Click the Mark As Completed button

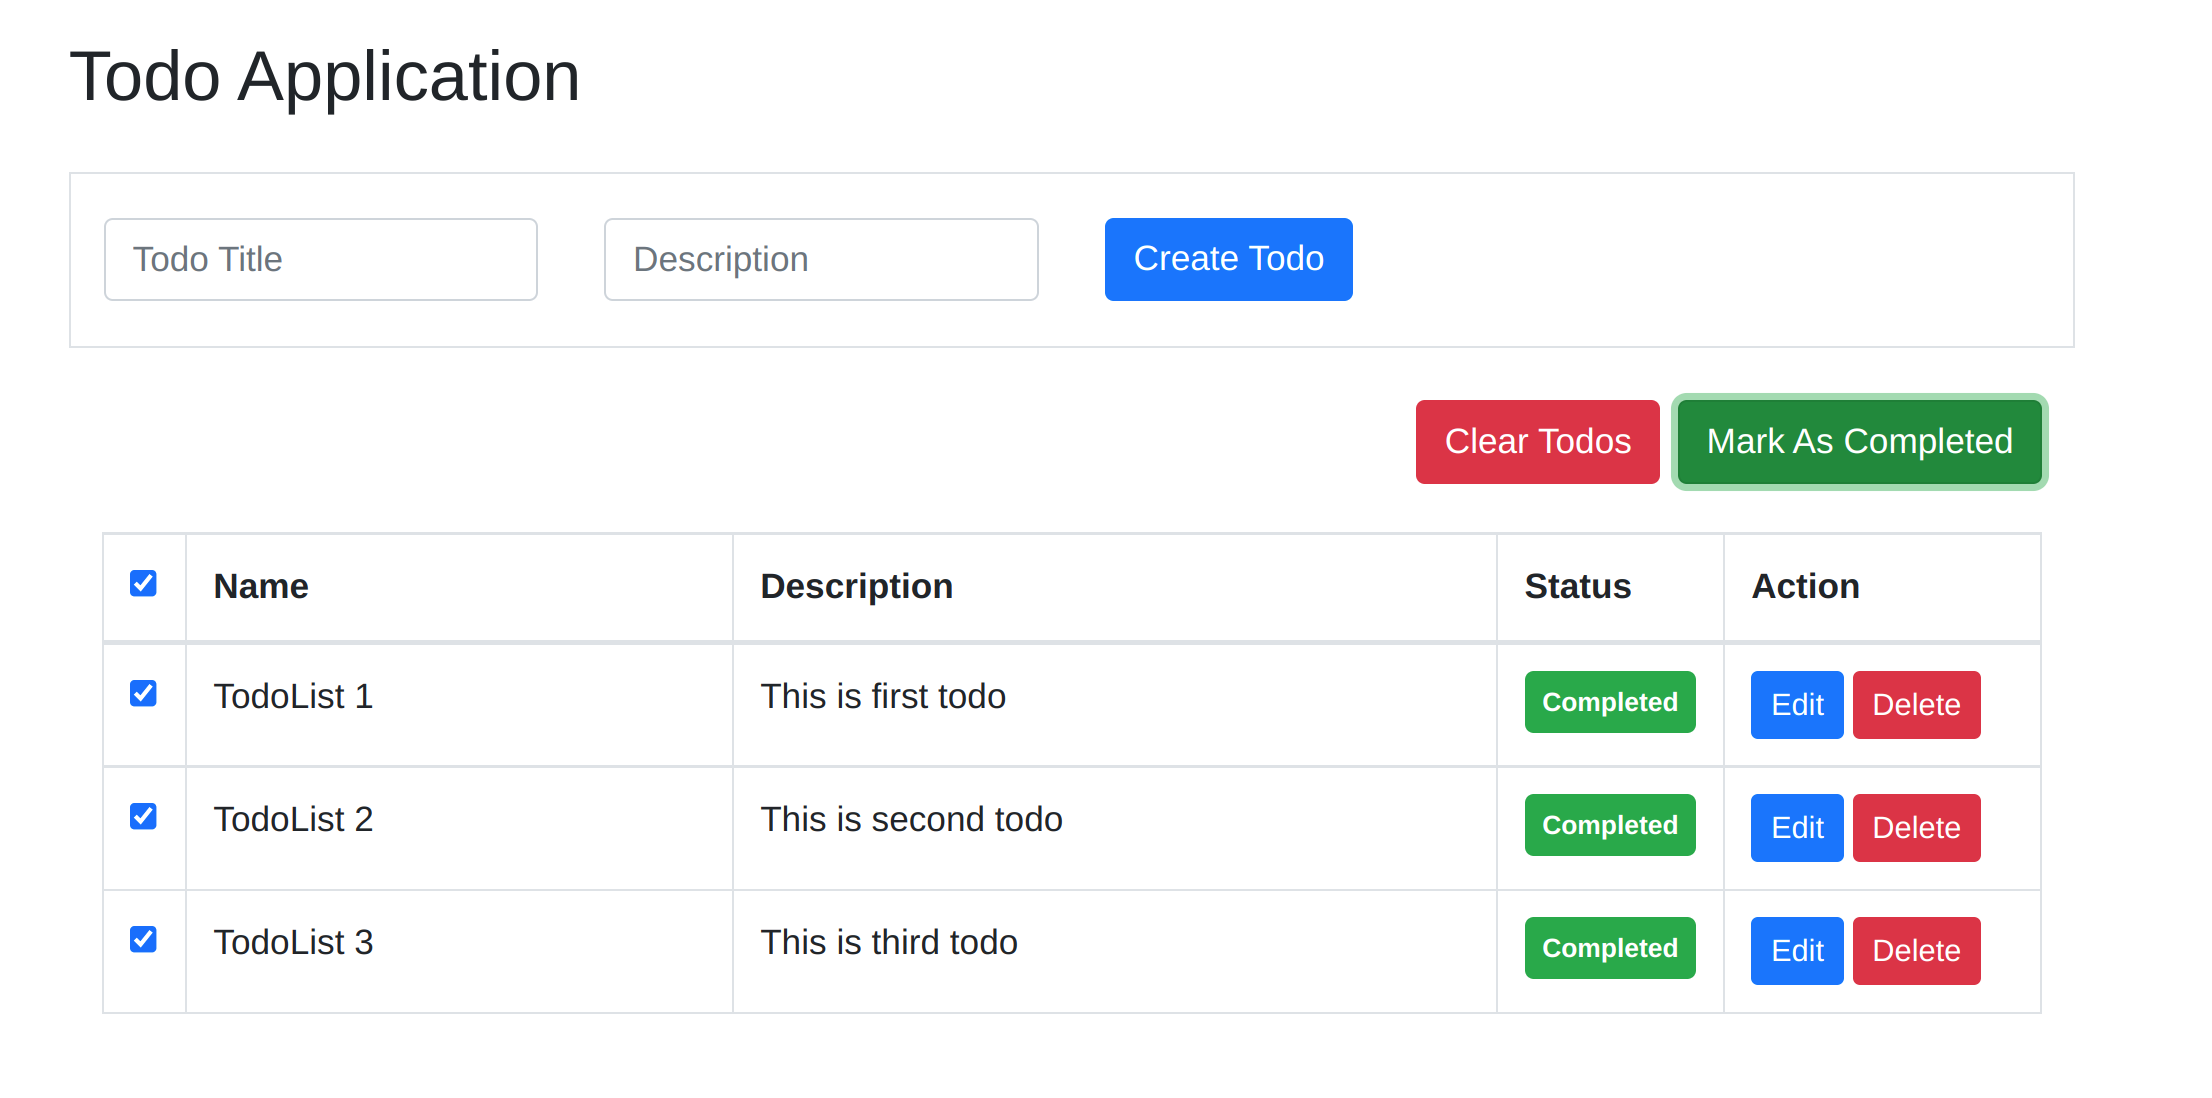pos(1858,442)
